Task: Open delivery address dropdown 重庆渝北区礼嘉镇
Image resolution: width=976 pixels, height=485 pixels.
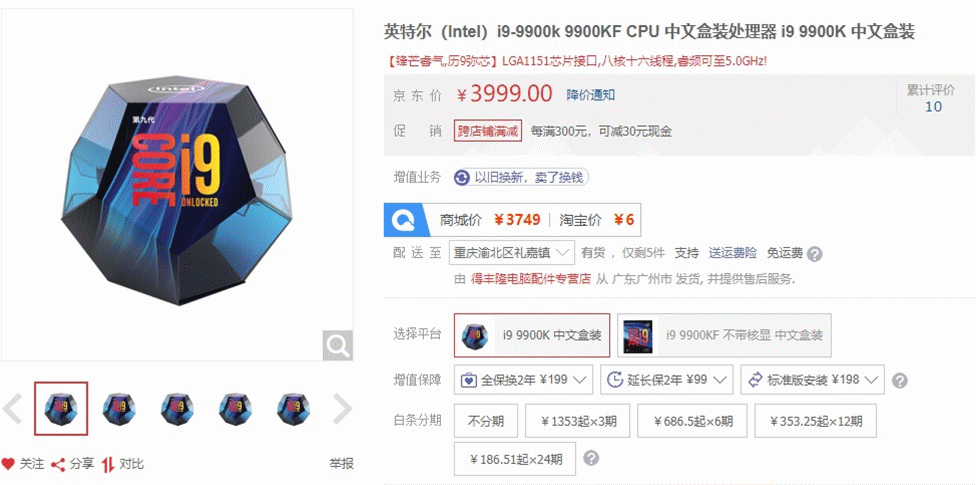Action: click(512, 253)
